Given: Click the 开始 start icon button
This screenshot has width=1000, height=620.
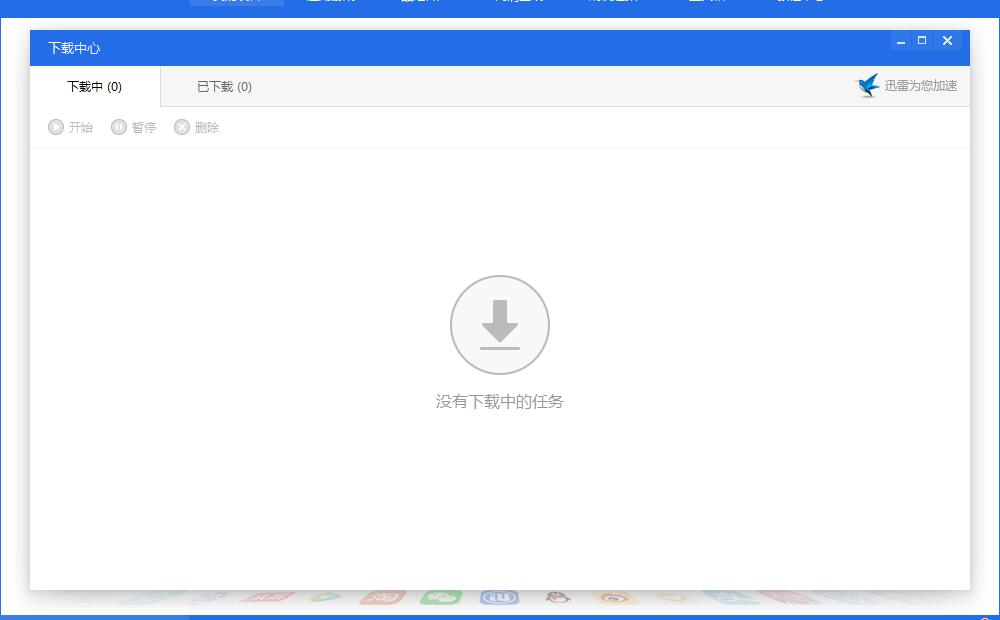Looking at the screenshot, I should 56,127.
